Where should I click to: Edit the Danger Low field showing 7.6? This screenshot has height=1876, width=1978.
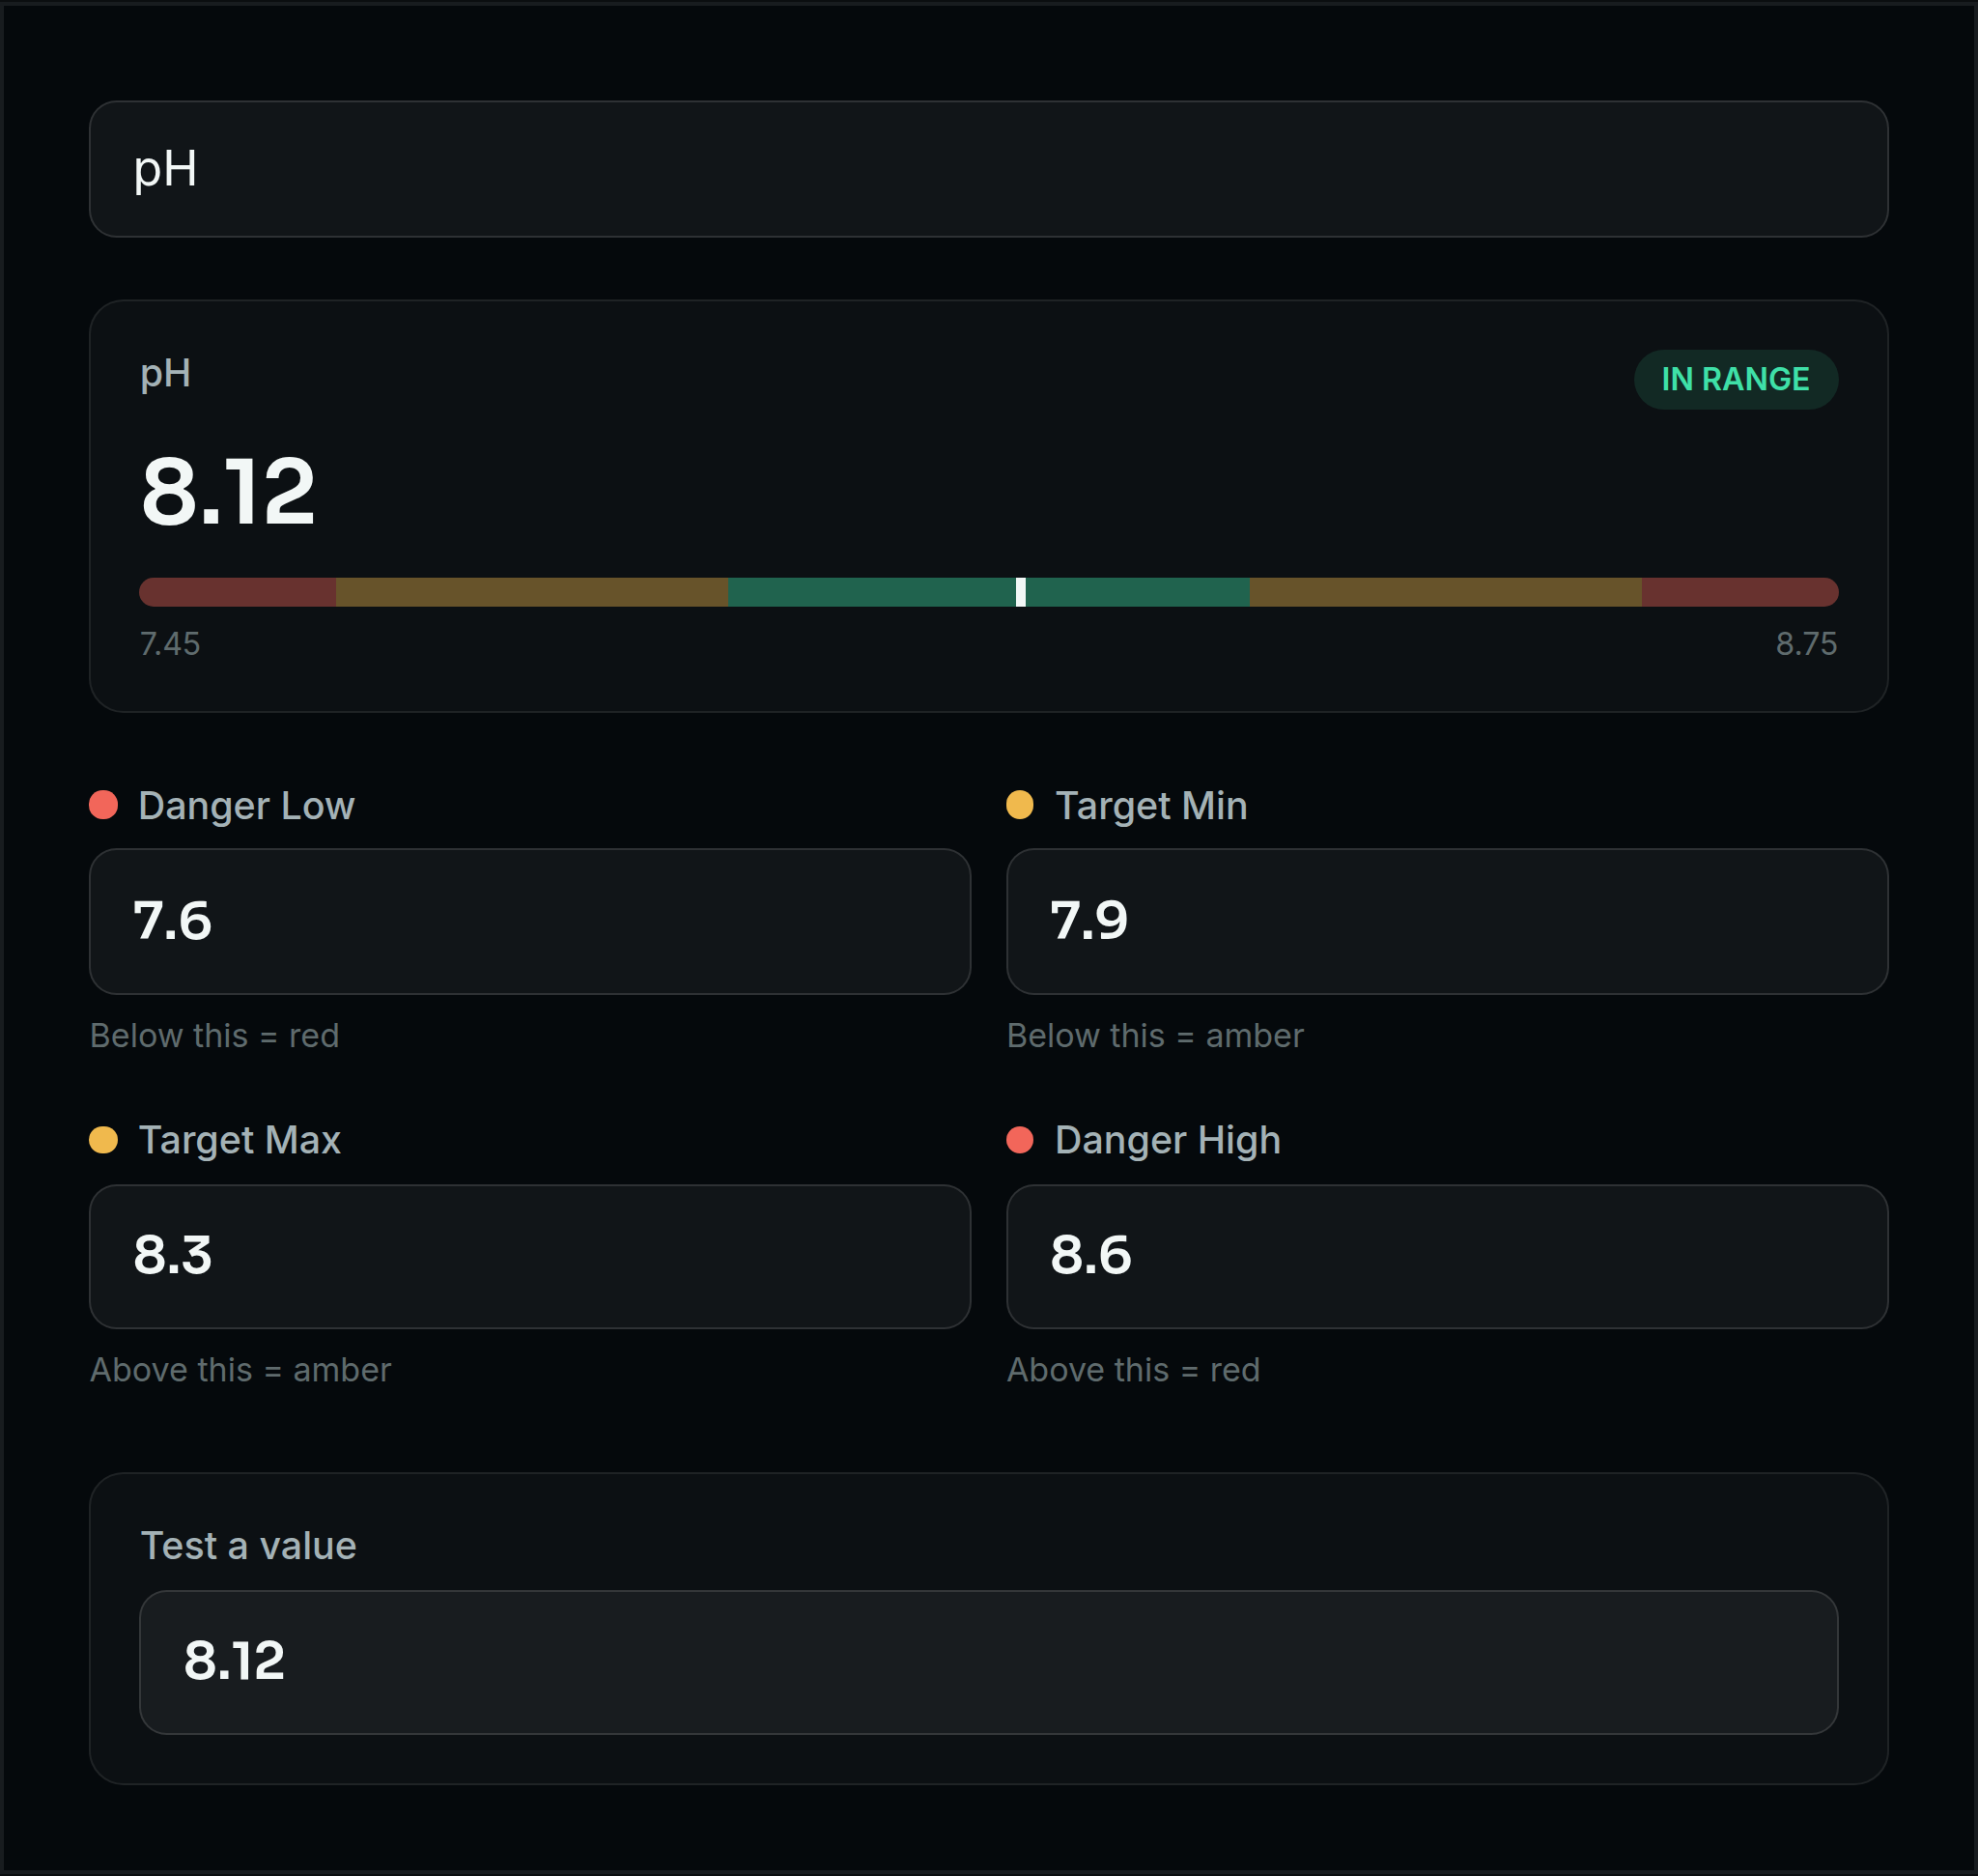[530, 921]
